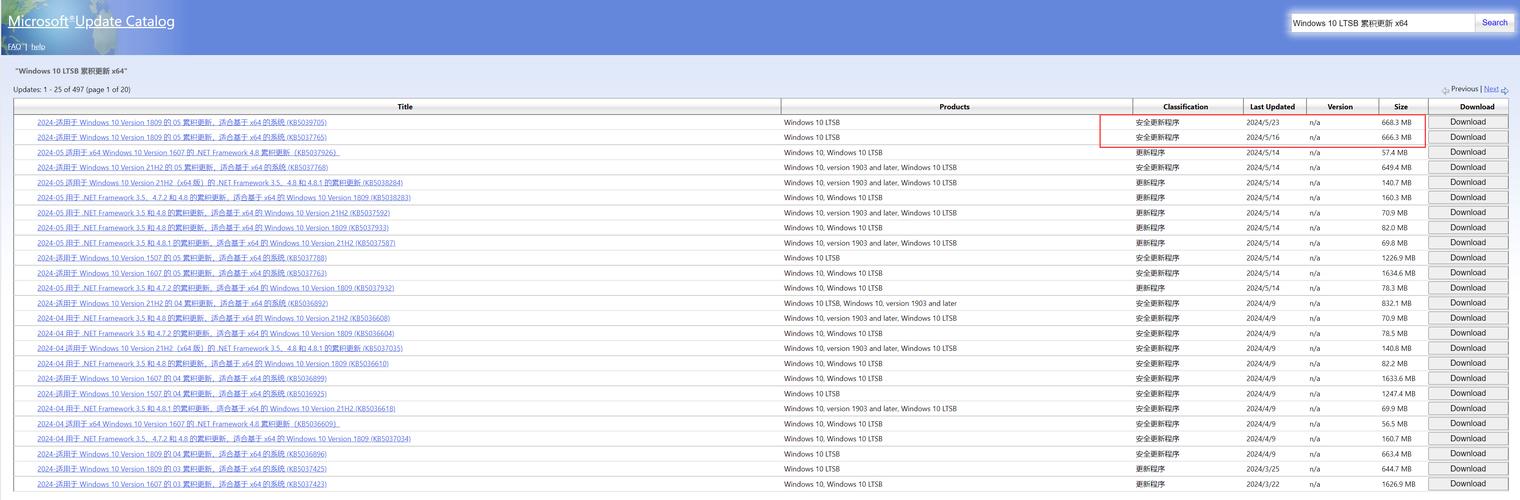
Task: Select the '2024/3/25' date cell
Action: [1263, 468]
